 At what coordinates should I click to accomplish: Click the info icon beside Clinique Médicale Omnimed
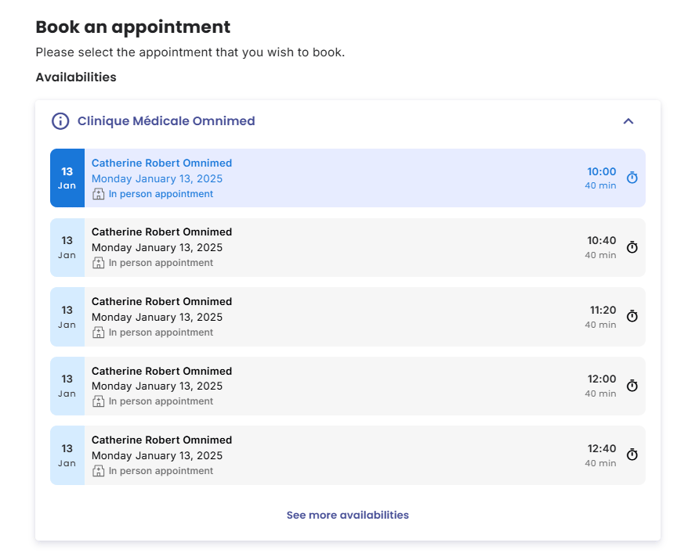point(60,121)
